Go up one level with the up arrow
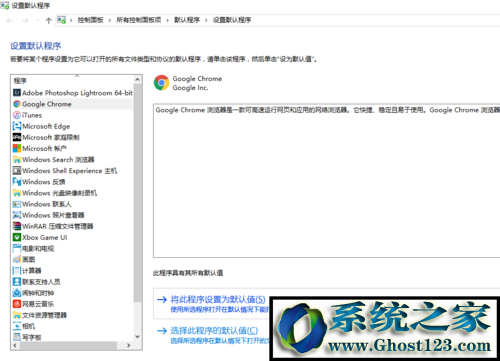Image resolution: width=500 pixels, height=361 pixels. point(48,21)
